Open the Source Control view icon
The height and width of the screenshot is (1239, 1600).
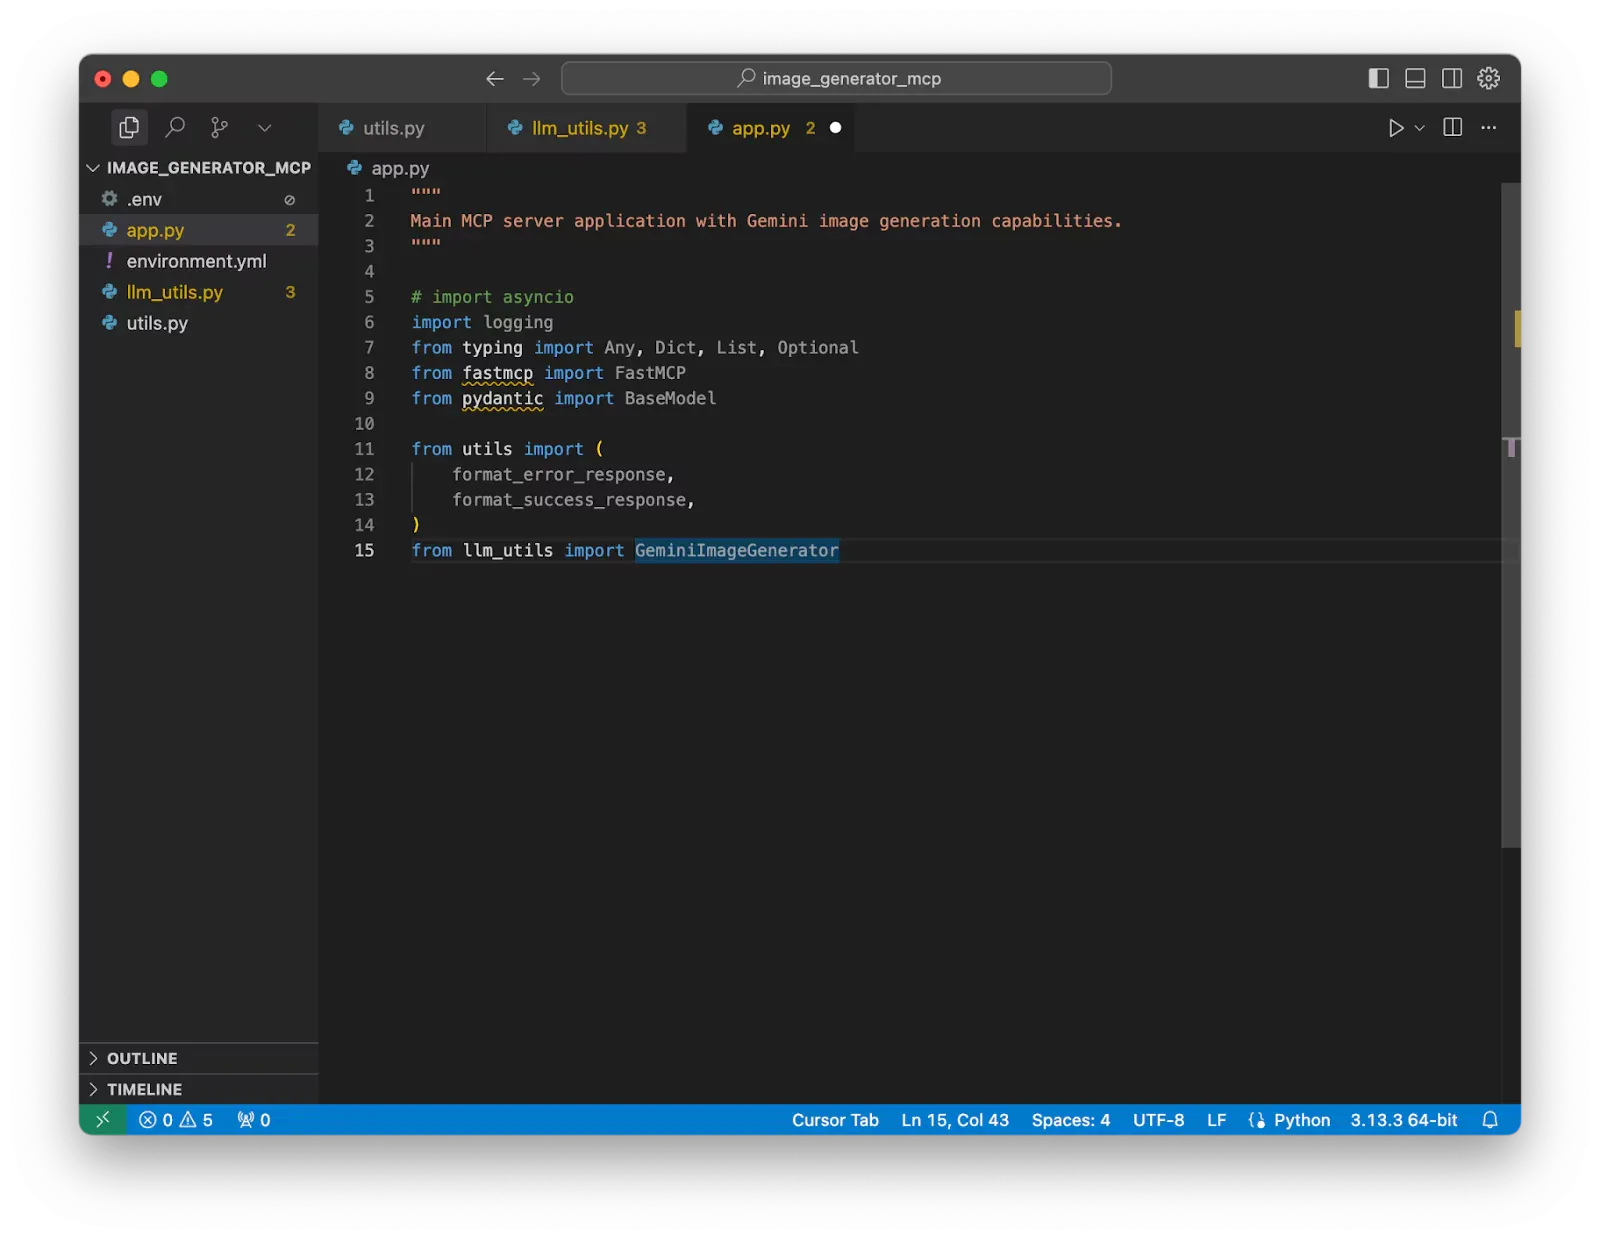[219, 127]
